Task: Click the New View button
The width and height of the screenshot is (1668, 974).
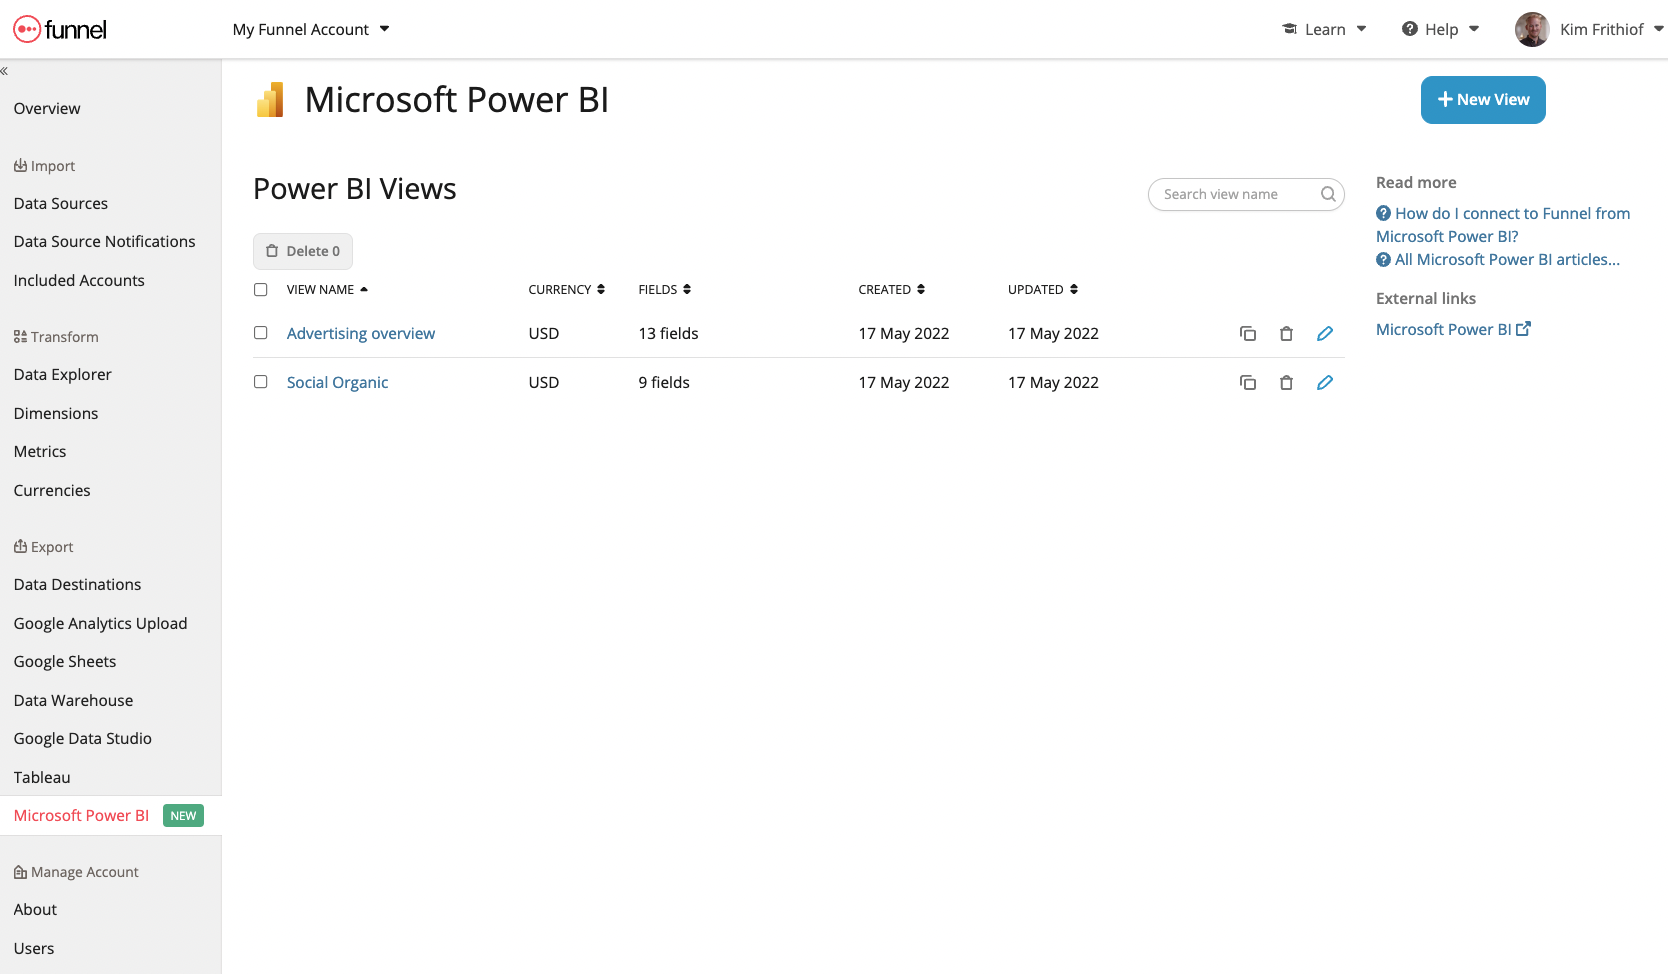Action: tap(1483, 100)
